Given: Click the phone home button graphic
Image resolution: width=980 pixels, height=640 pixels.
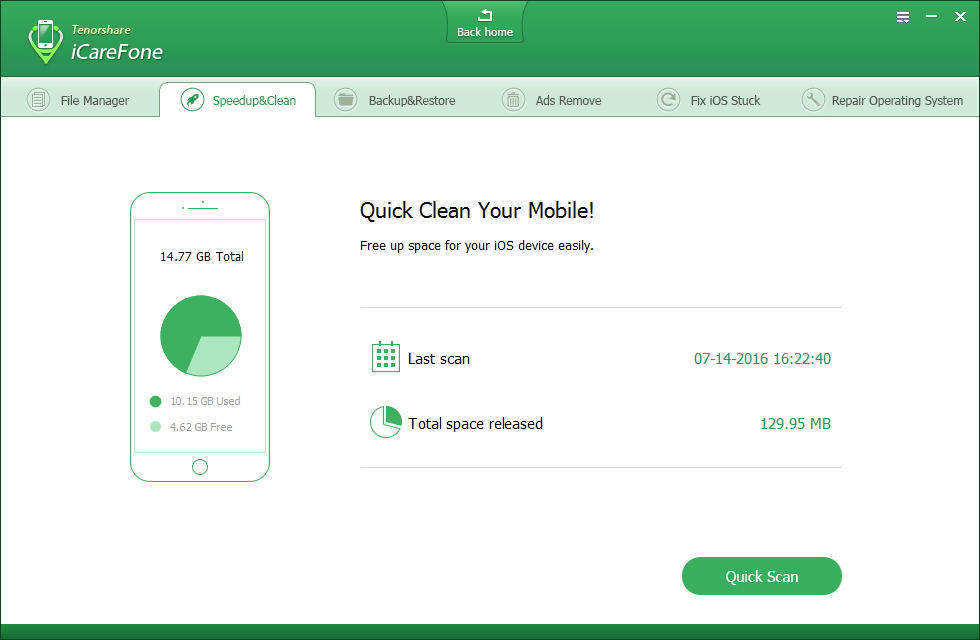Looking at the screenshot, I should point(200,466).
